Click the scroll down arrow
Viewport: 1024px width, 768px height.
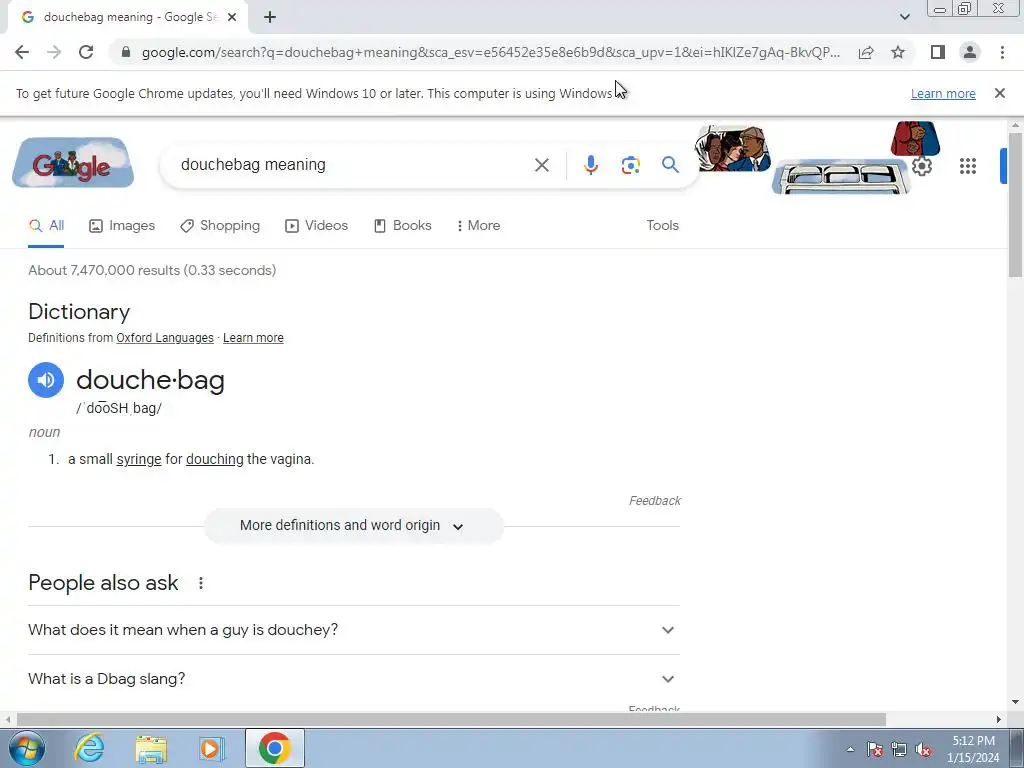pos(1015,702)
